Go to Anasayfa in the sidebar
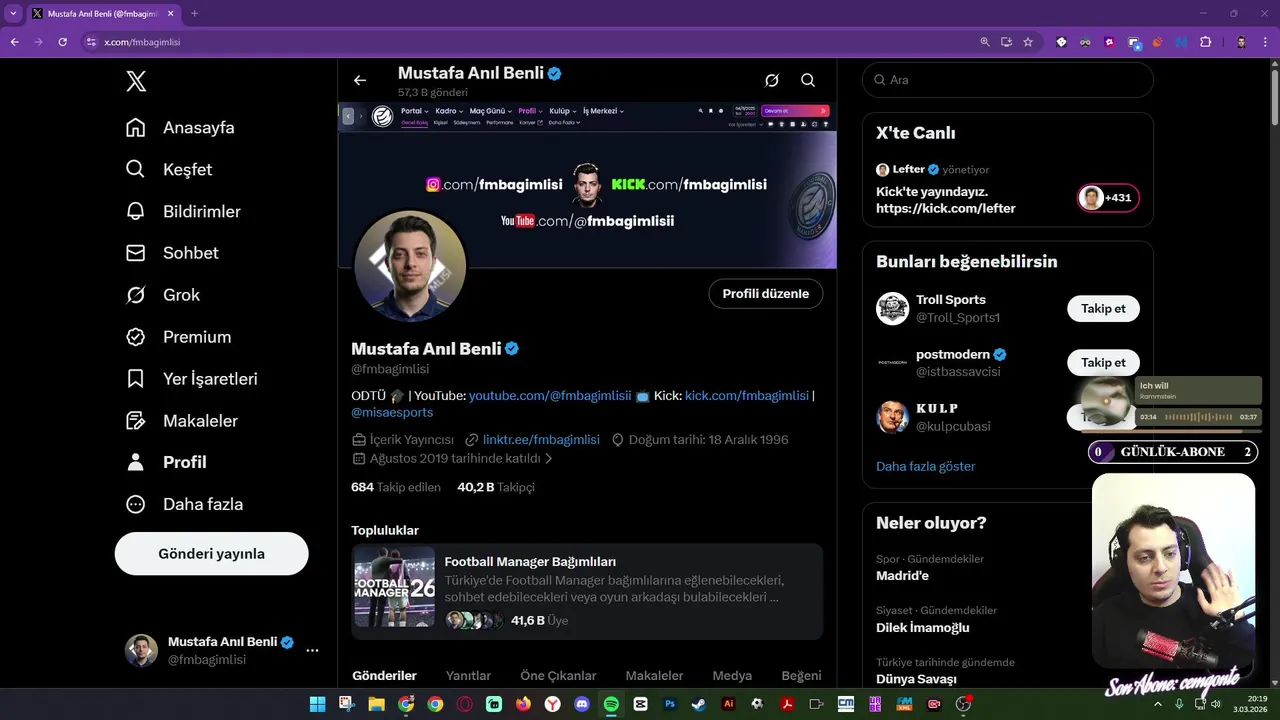 180,128
